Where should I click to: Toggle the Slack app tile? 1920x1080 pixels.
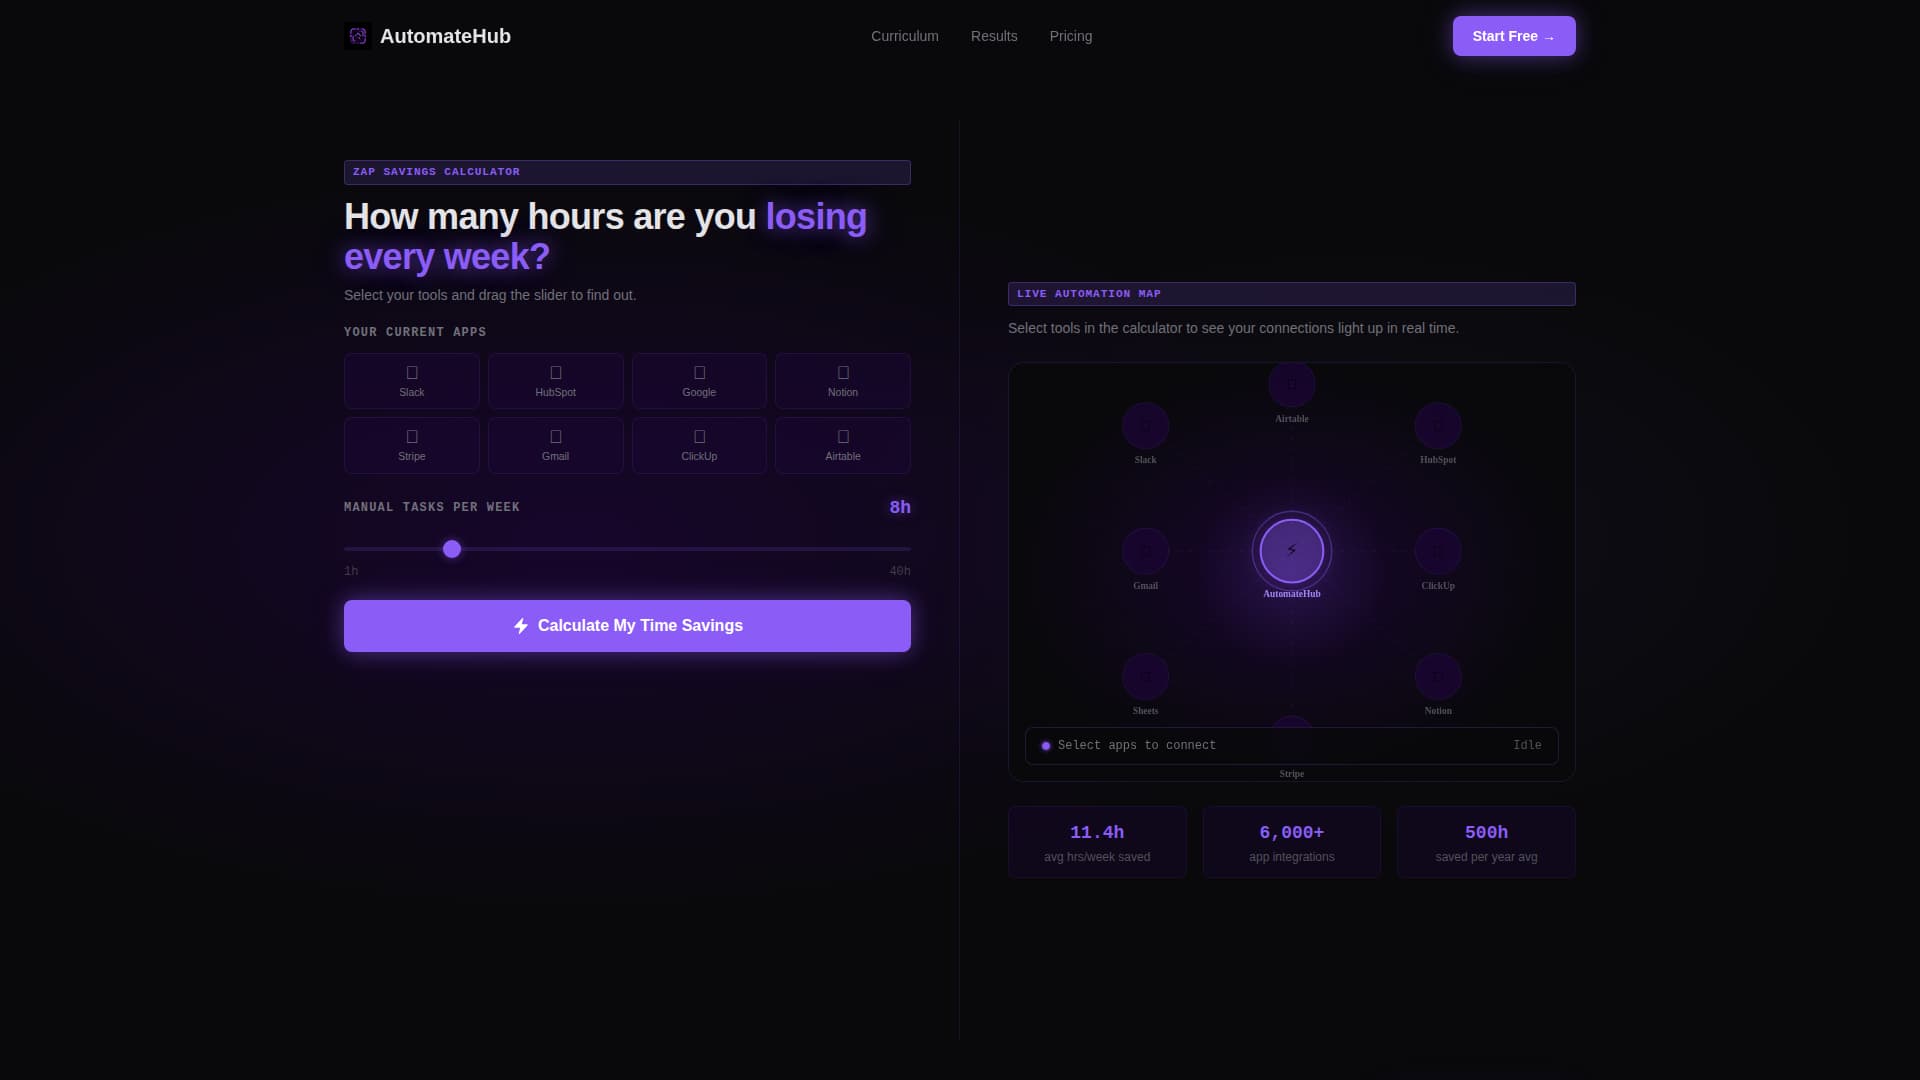pyautogui.click(x=411, y=381)
